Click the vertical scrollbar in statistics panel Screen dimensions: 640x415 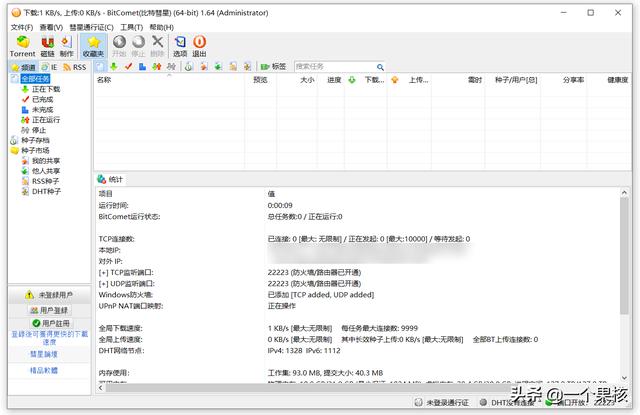(624, 255)
